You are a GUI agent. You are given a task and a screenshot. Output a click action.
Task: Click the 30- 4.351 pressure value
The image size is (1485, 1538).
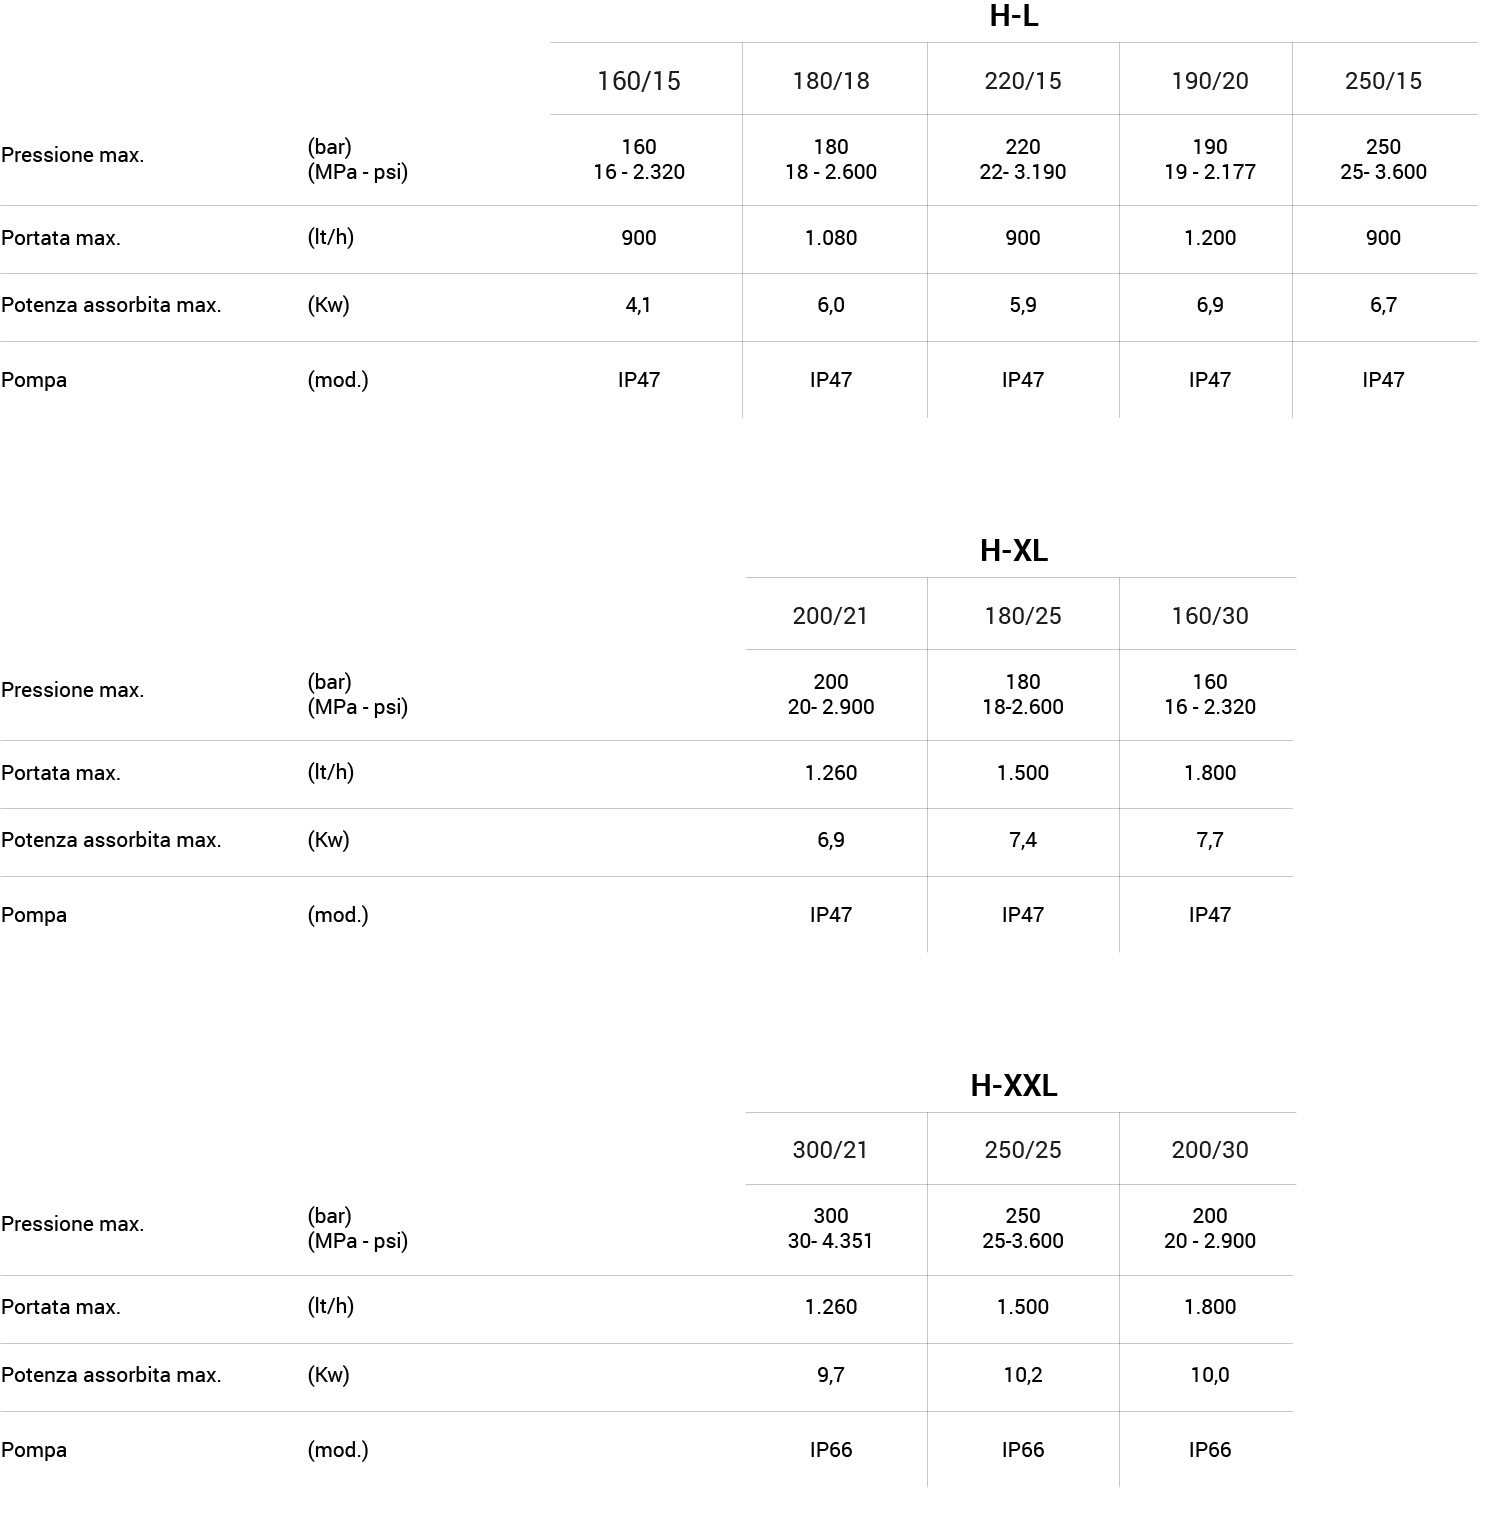pos(830,1241)
